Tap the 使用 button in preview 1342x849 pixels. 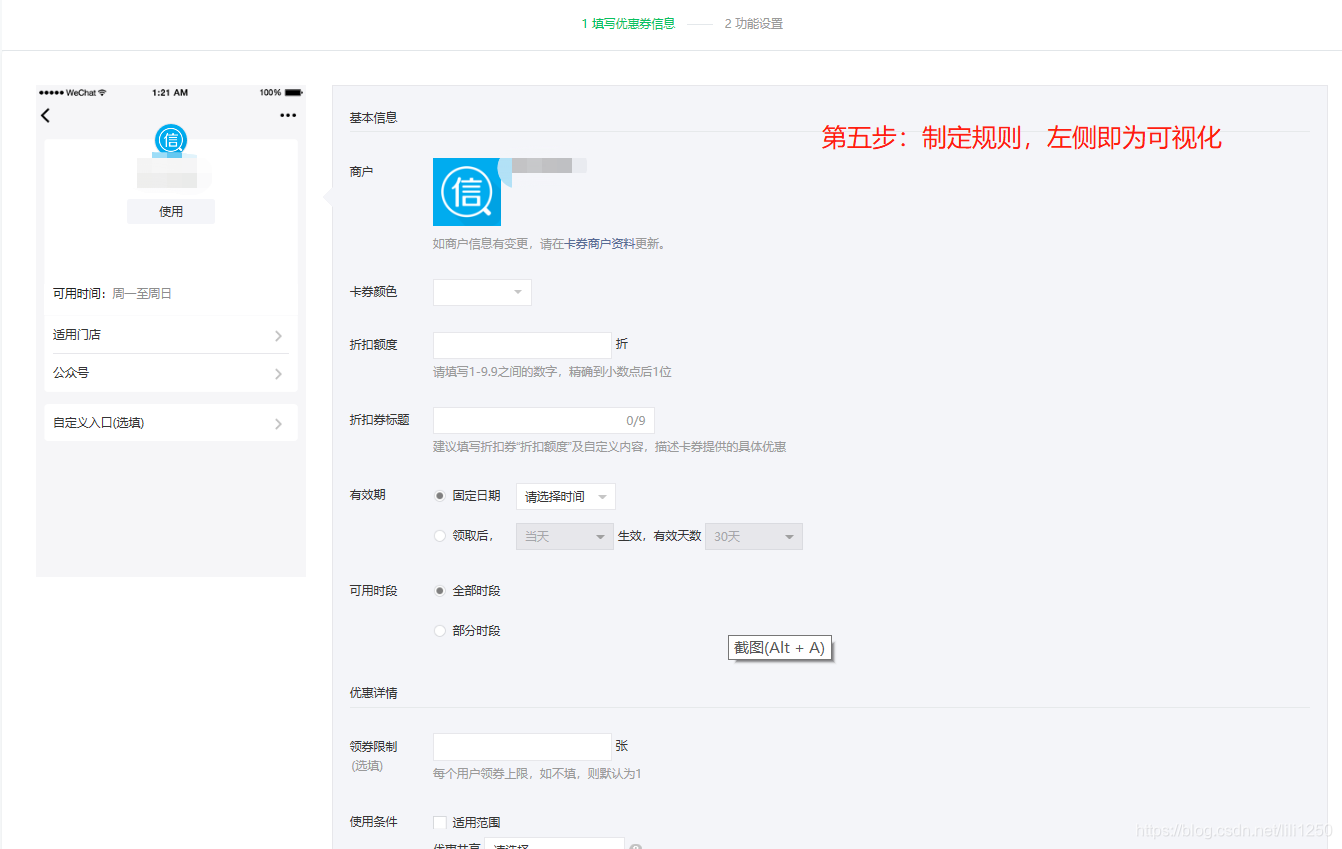171,211
